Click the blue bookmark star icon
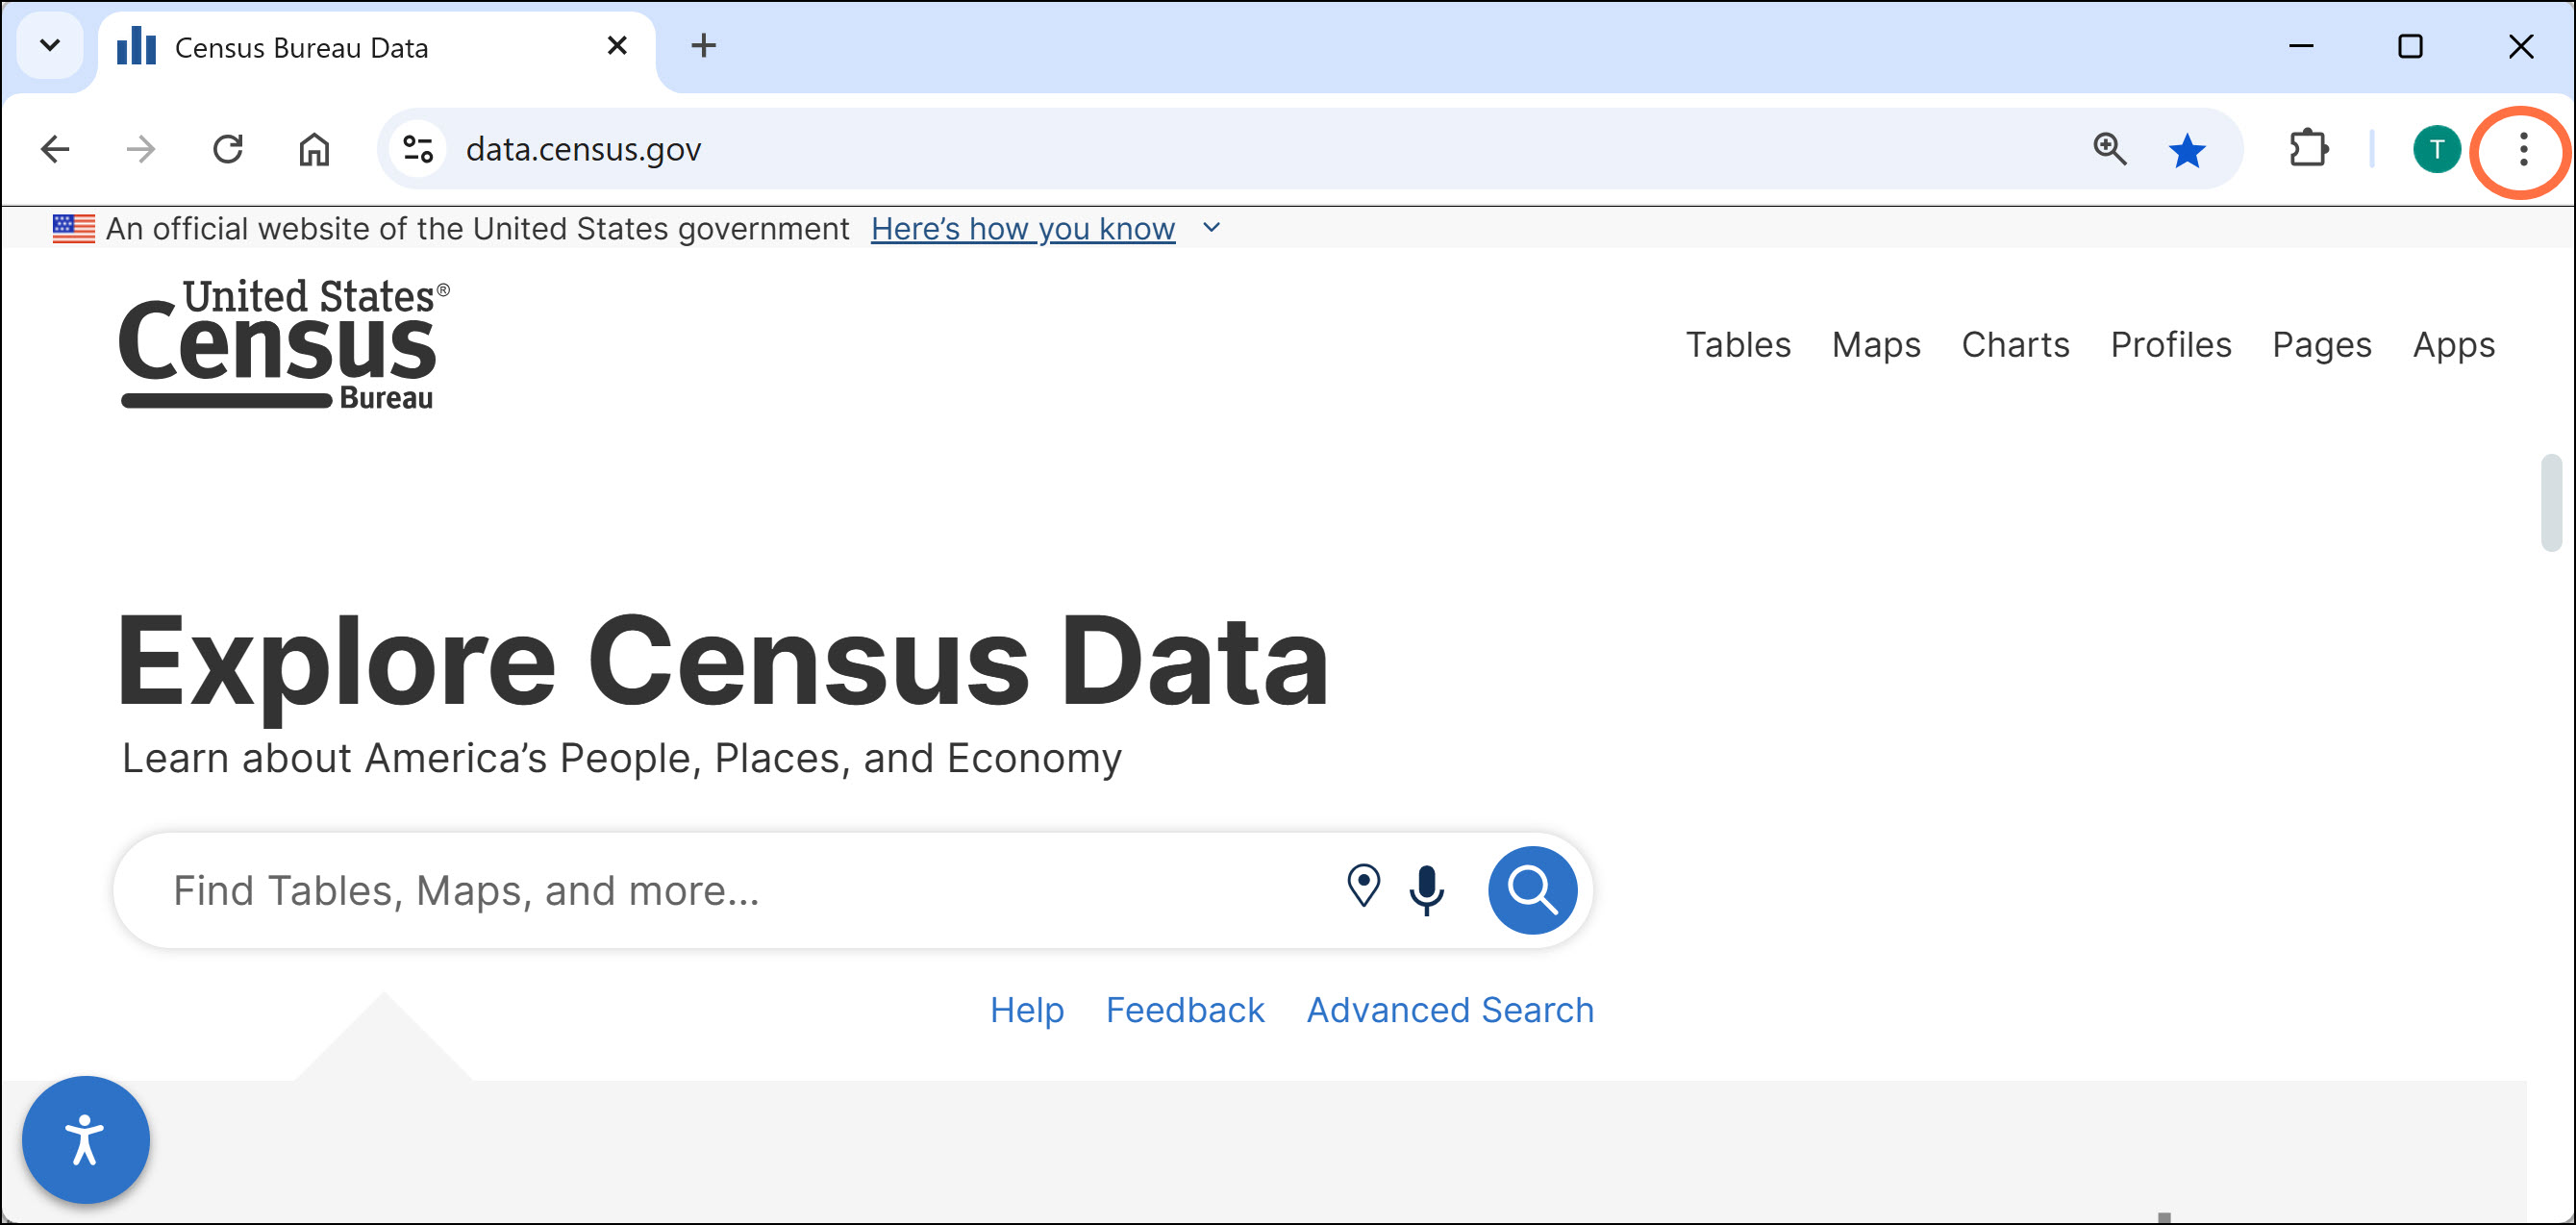Screen dimensions: 2576x1225 pyautogui.click(x=2187, y=150)
